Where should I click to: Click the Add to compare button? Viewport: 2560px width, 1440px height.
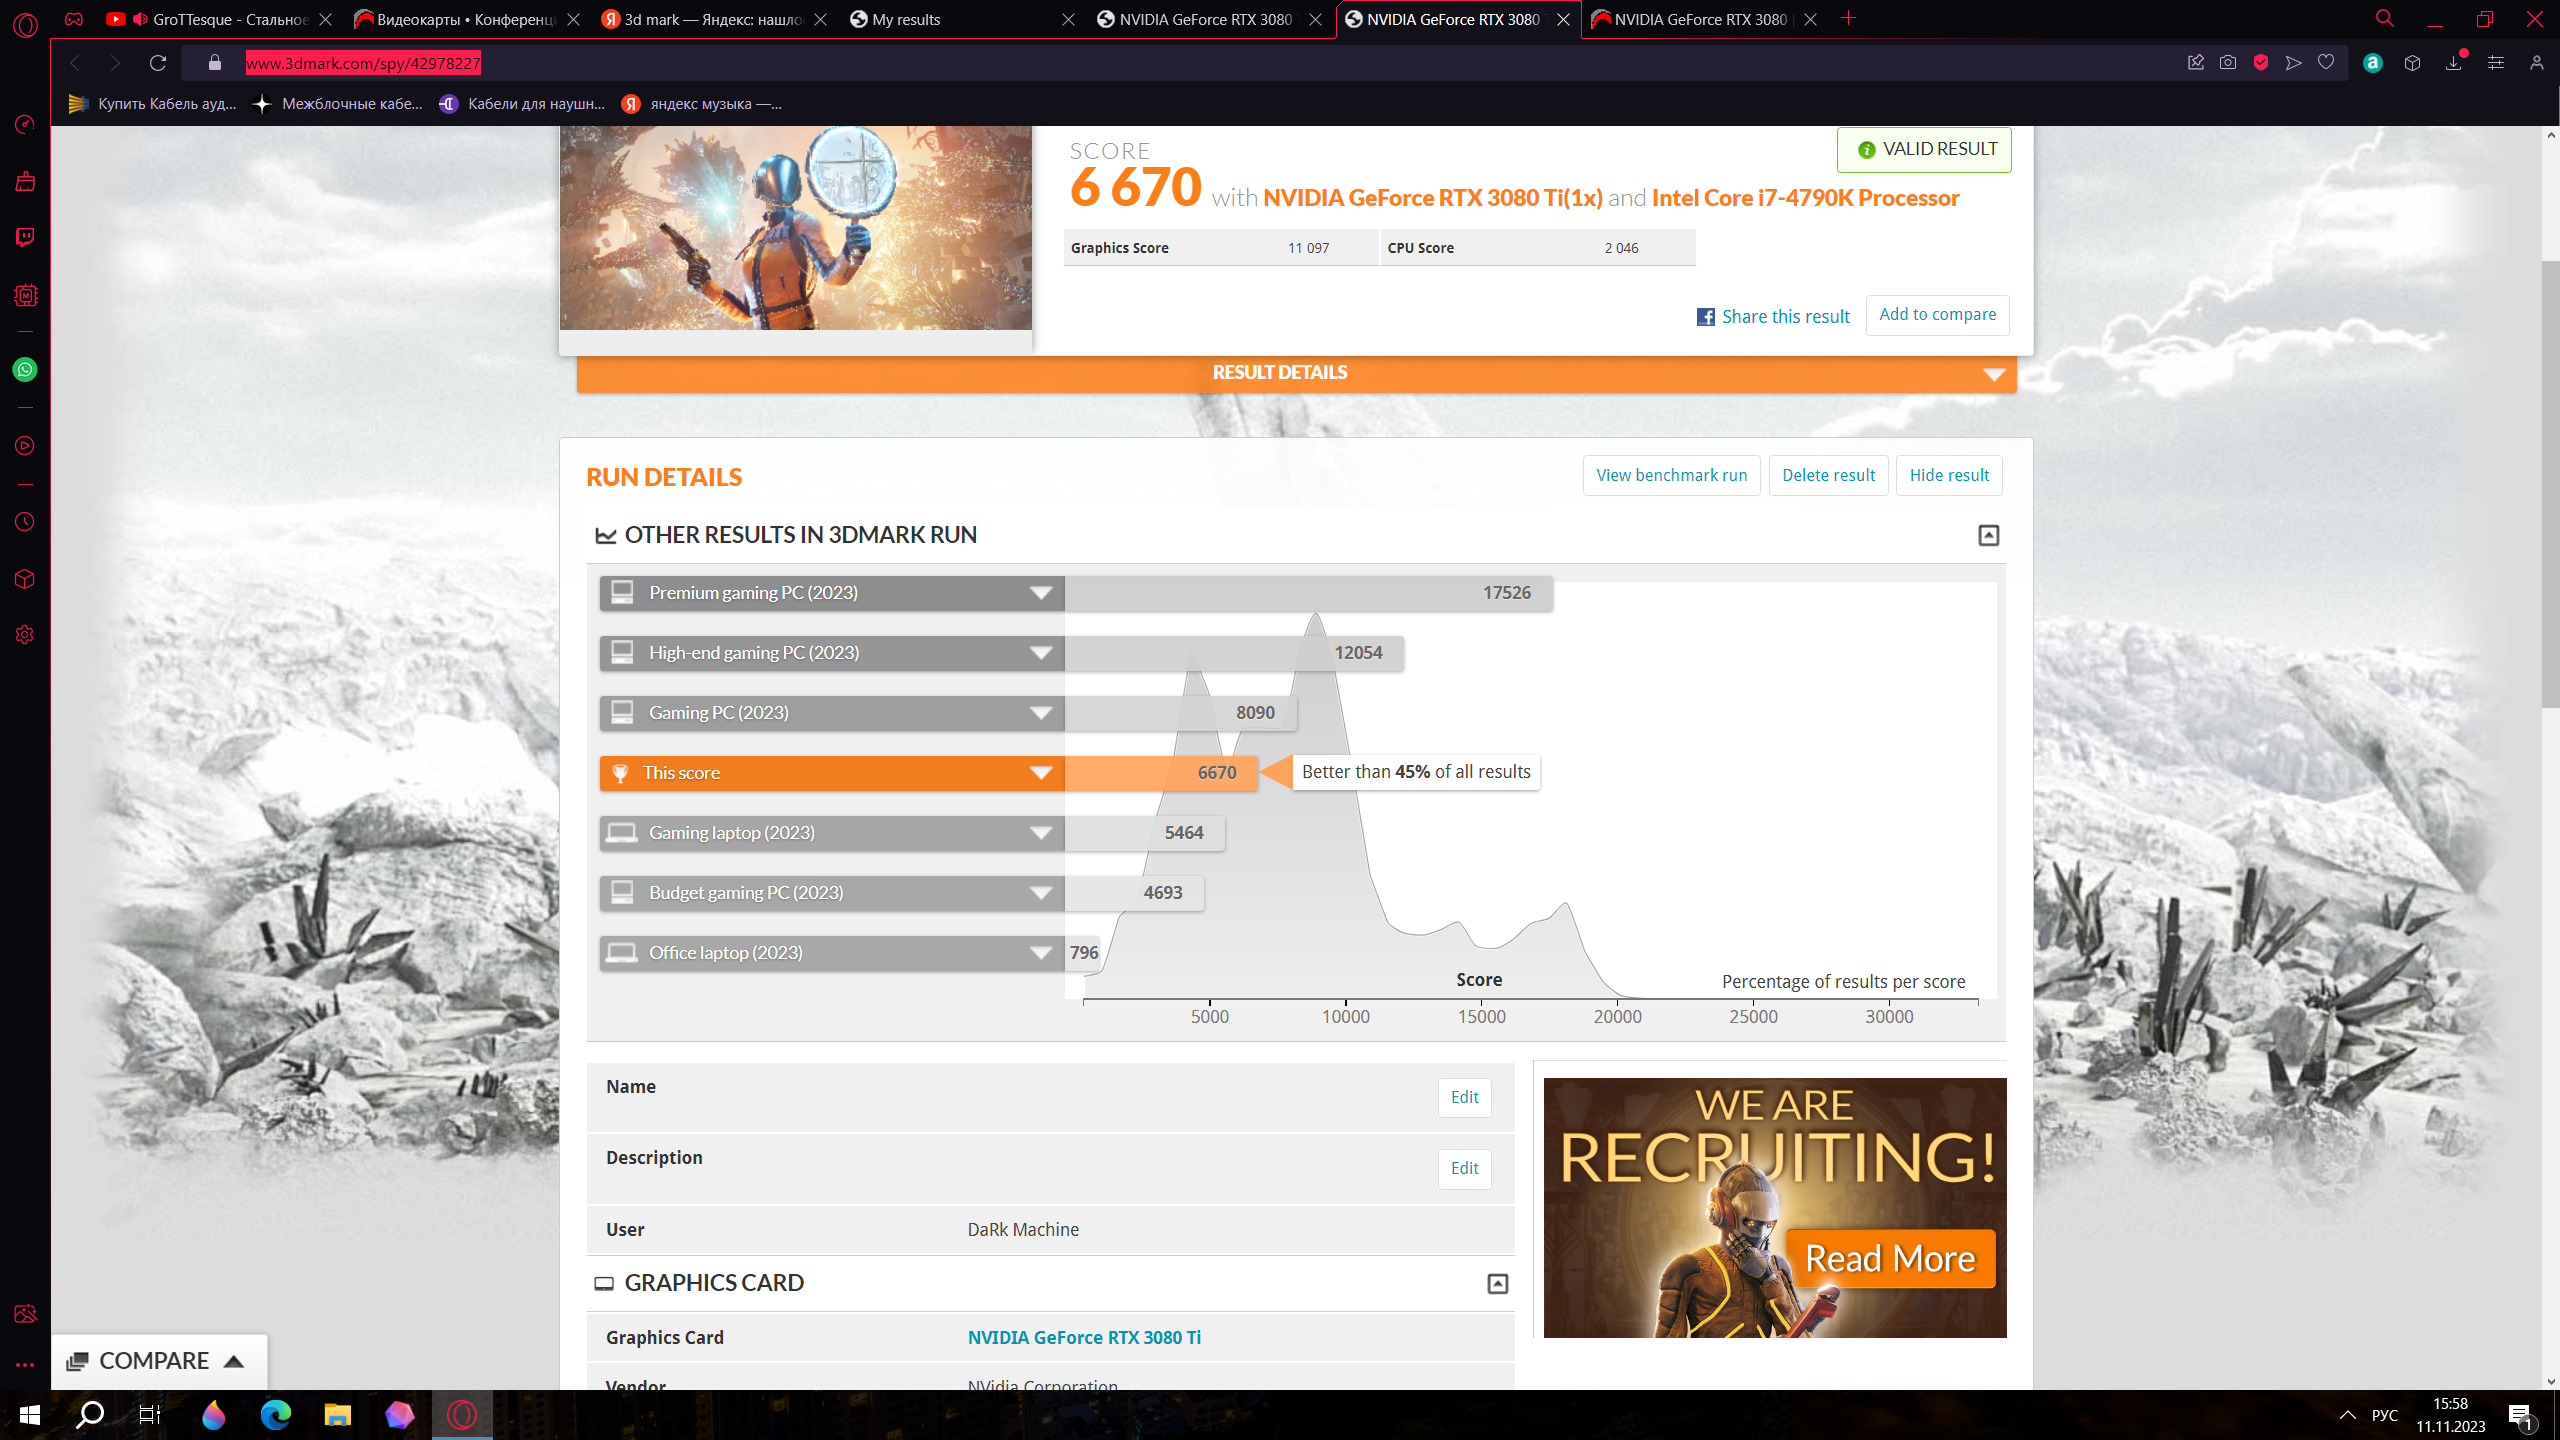[x=1937, y=315]
